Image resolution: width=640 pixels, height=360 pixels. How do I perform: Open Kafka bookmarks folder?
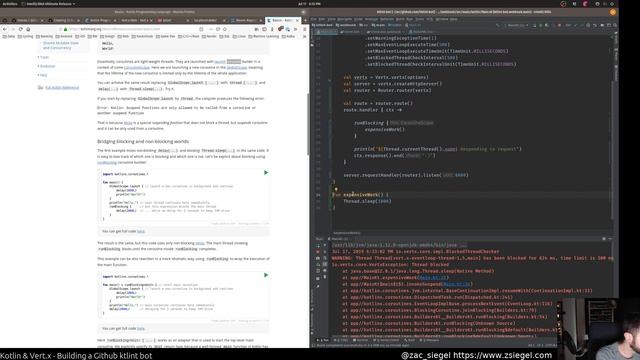pyautogui.click(x=288, y=36)
